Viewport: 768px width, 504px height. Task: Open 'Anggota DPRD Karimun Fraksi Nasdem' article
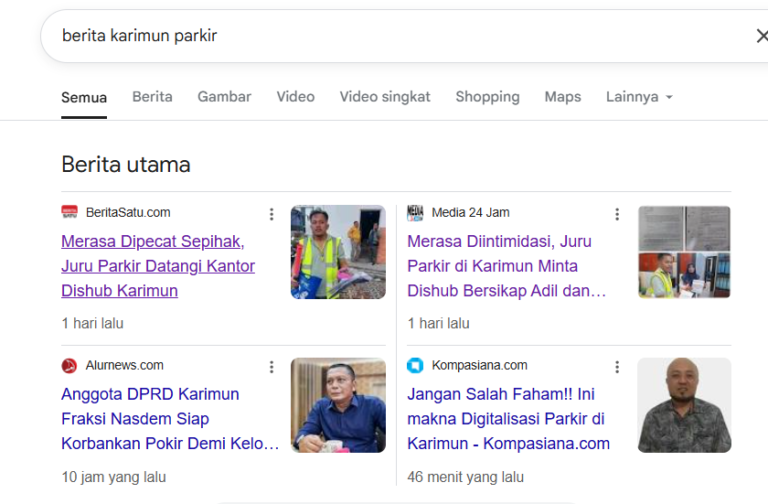[170, 419]
